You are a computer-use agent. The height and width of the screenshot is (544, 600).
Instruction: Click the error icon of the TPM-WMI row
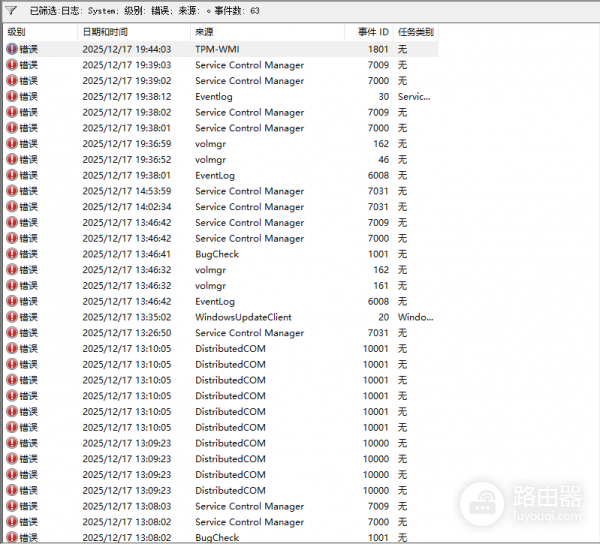(x=12, y=49)
